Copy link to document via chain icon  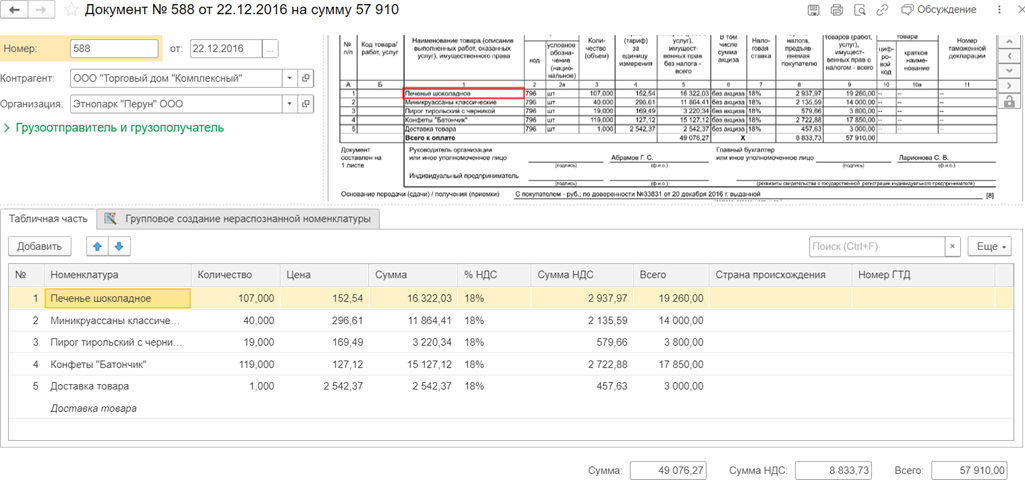tap(882, 10)
